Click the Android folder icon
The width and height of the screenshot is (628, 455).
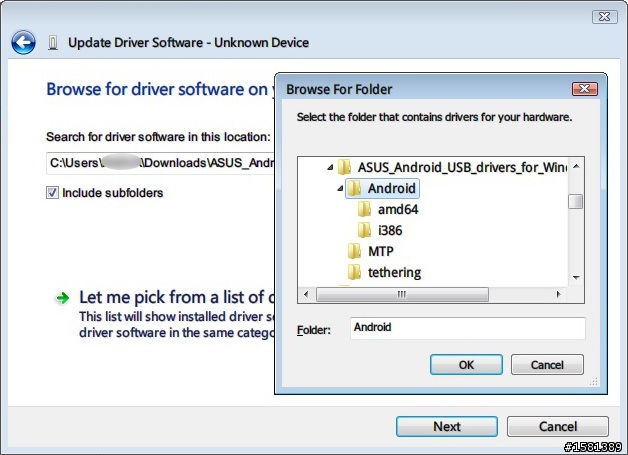point(354,188)
